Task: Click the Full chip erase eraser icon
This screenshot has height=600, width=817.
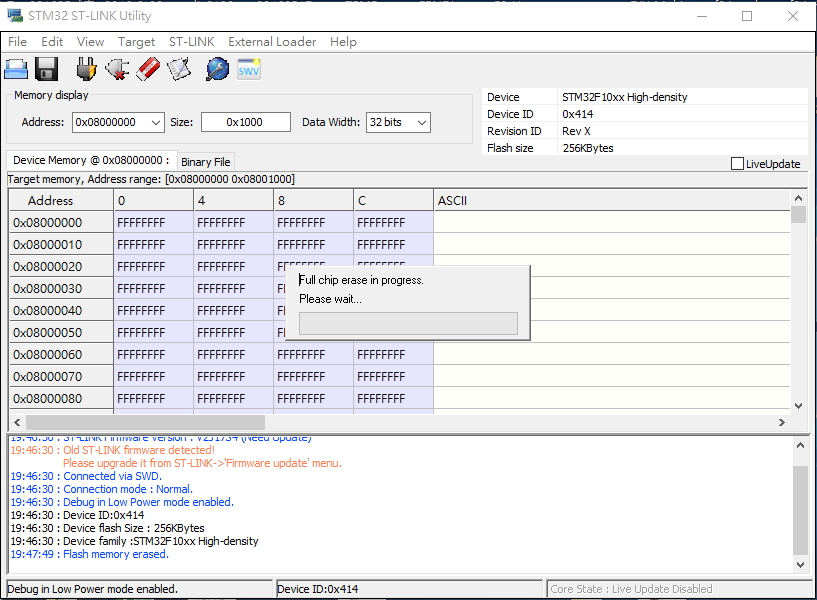Action: click(148, 69)
